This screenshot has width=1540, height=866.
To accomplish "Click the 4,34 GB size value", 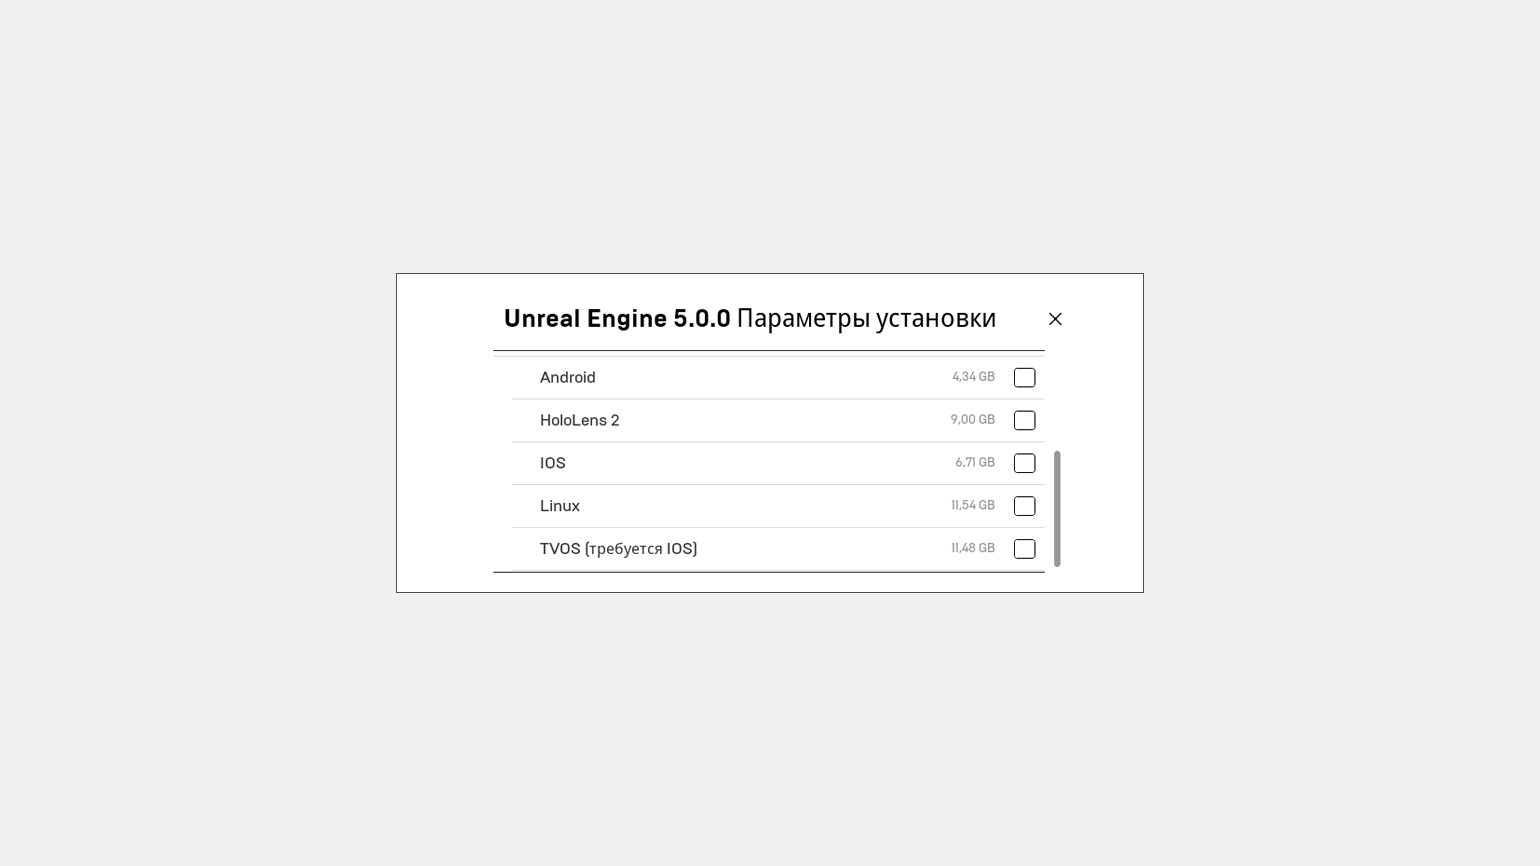I will click(x=973, y=377).
